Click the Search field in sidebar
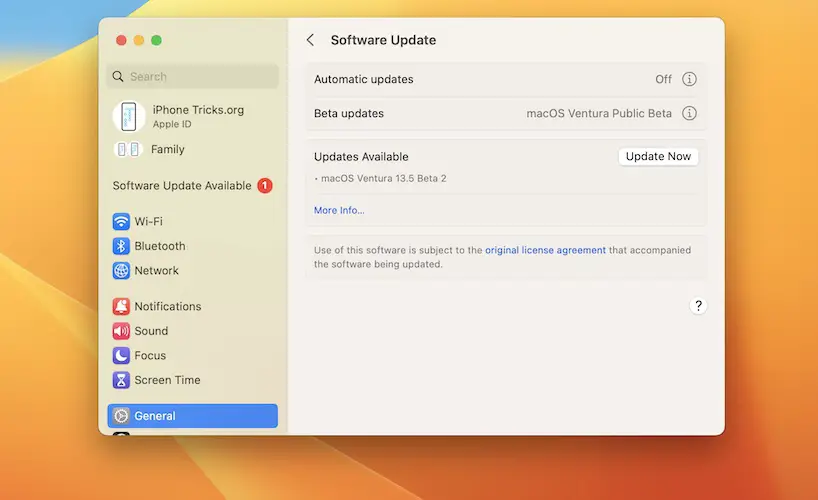The image size is (818, 500). (193, 77)
